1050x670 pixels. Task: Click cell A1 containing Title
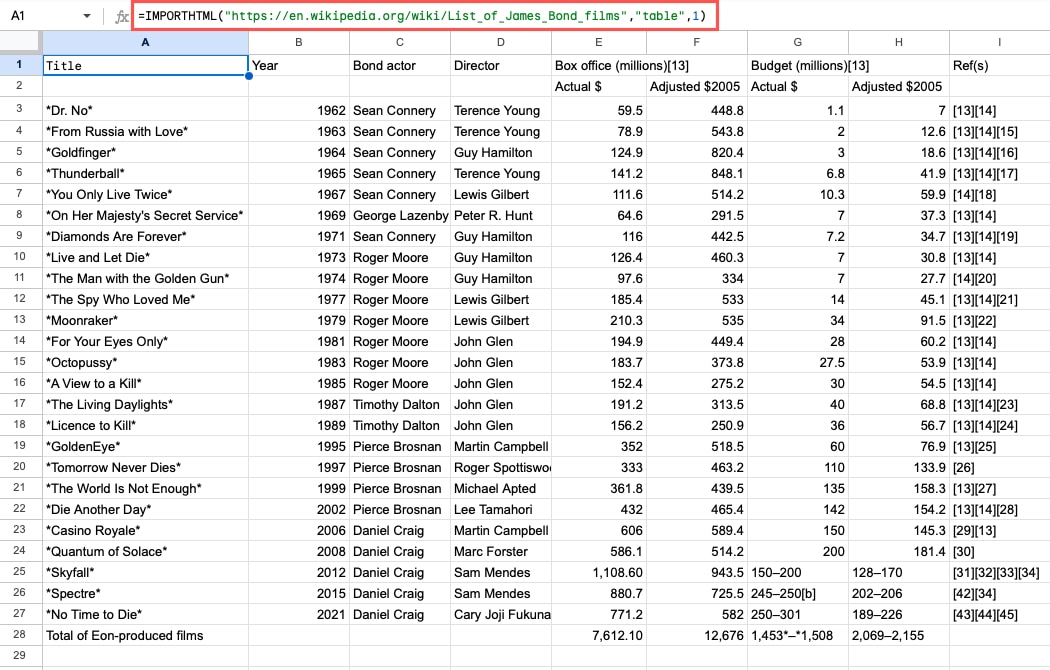(145, 65)
